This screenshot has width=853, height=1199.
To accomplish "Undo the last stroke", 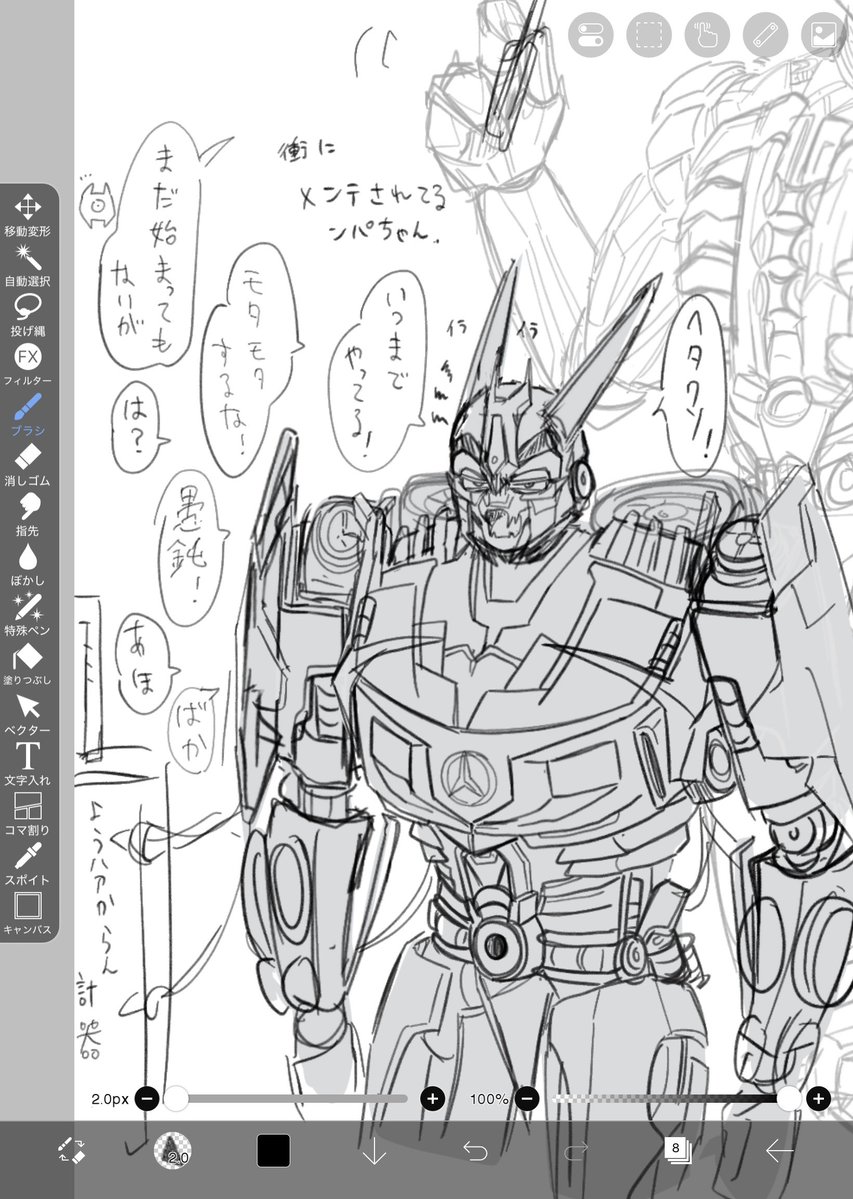I will coord(475,1151).
